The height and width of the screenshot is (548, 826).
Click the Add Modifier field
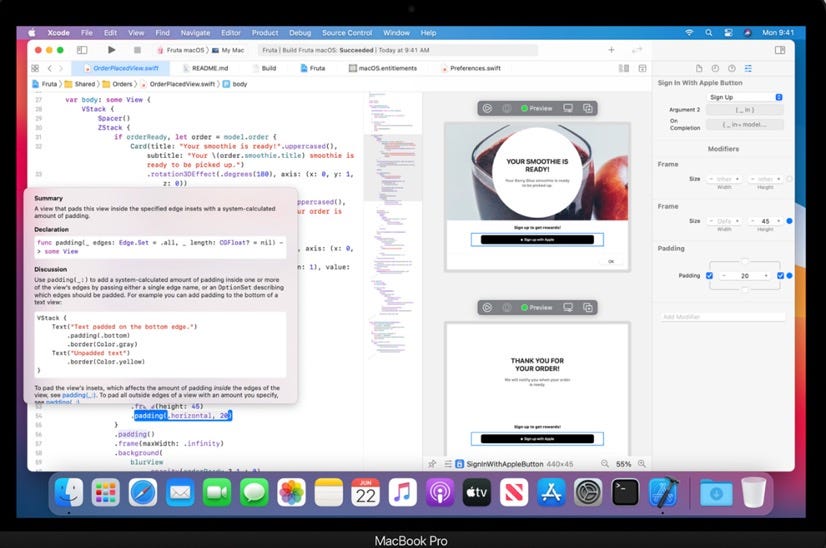pyautogui.click(x=722, y=317)
